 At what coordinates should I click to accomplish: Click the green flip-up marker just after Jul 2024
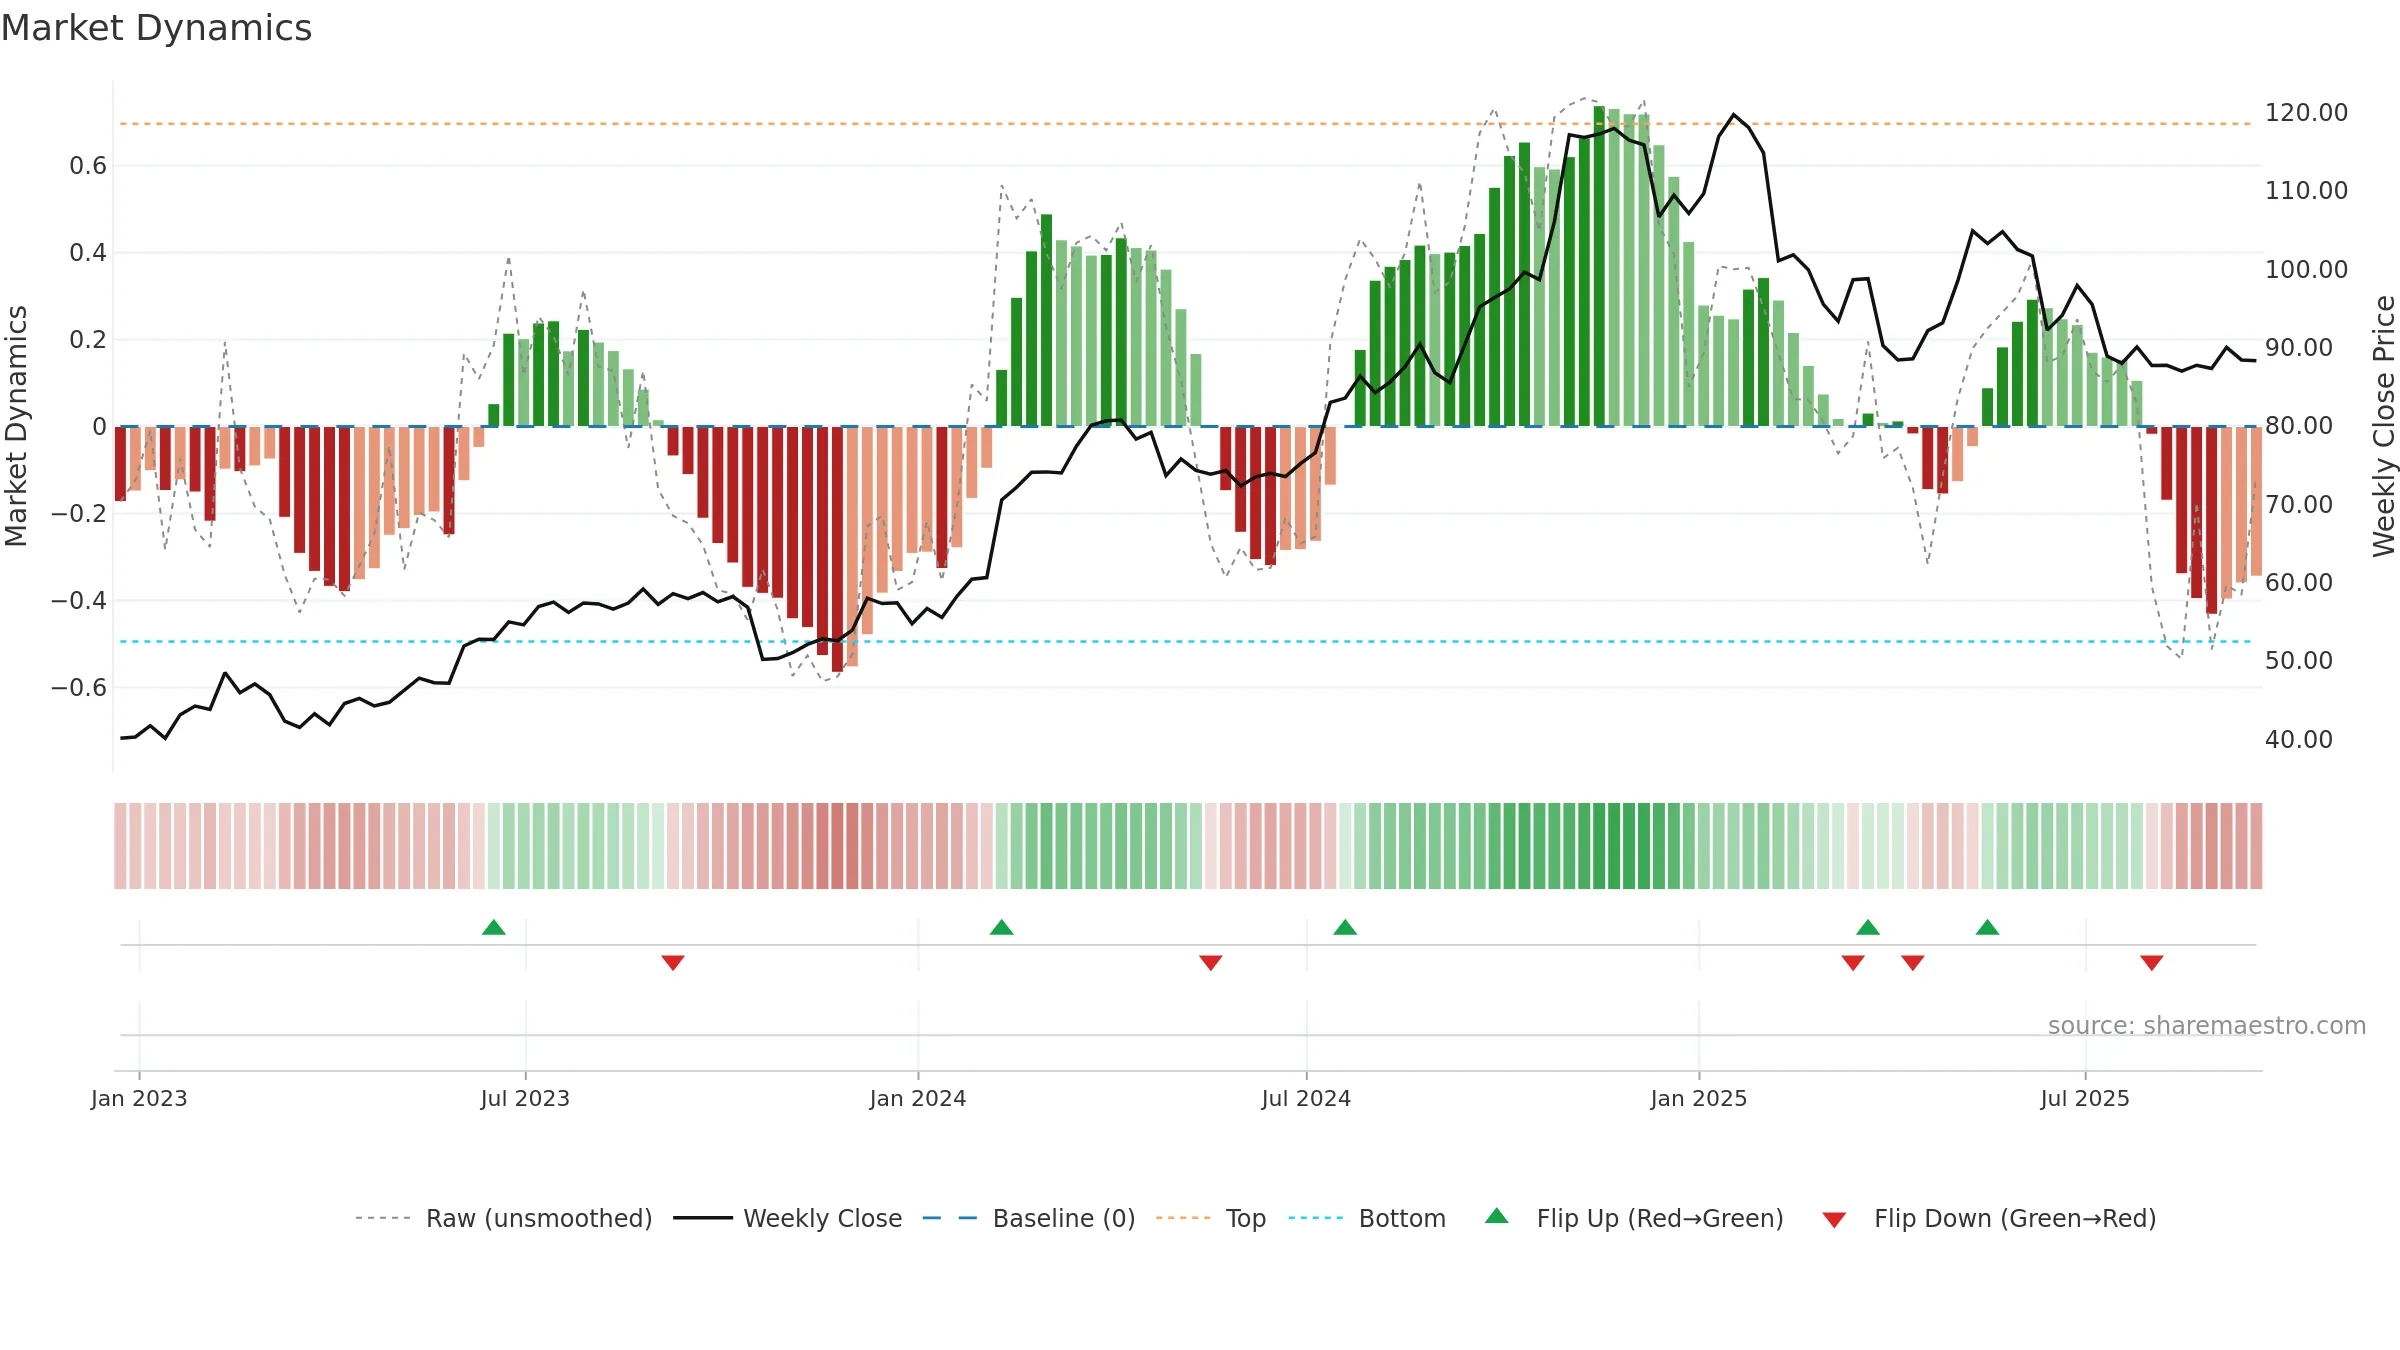pos(1345,927)
